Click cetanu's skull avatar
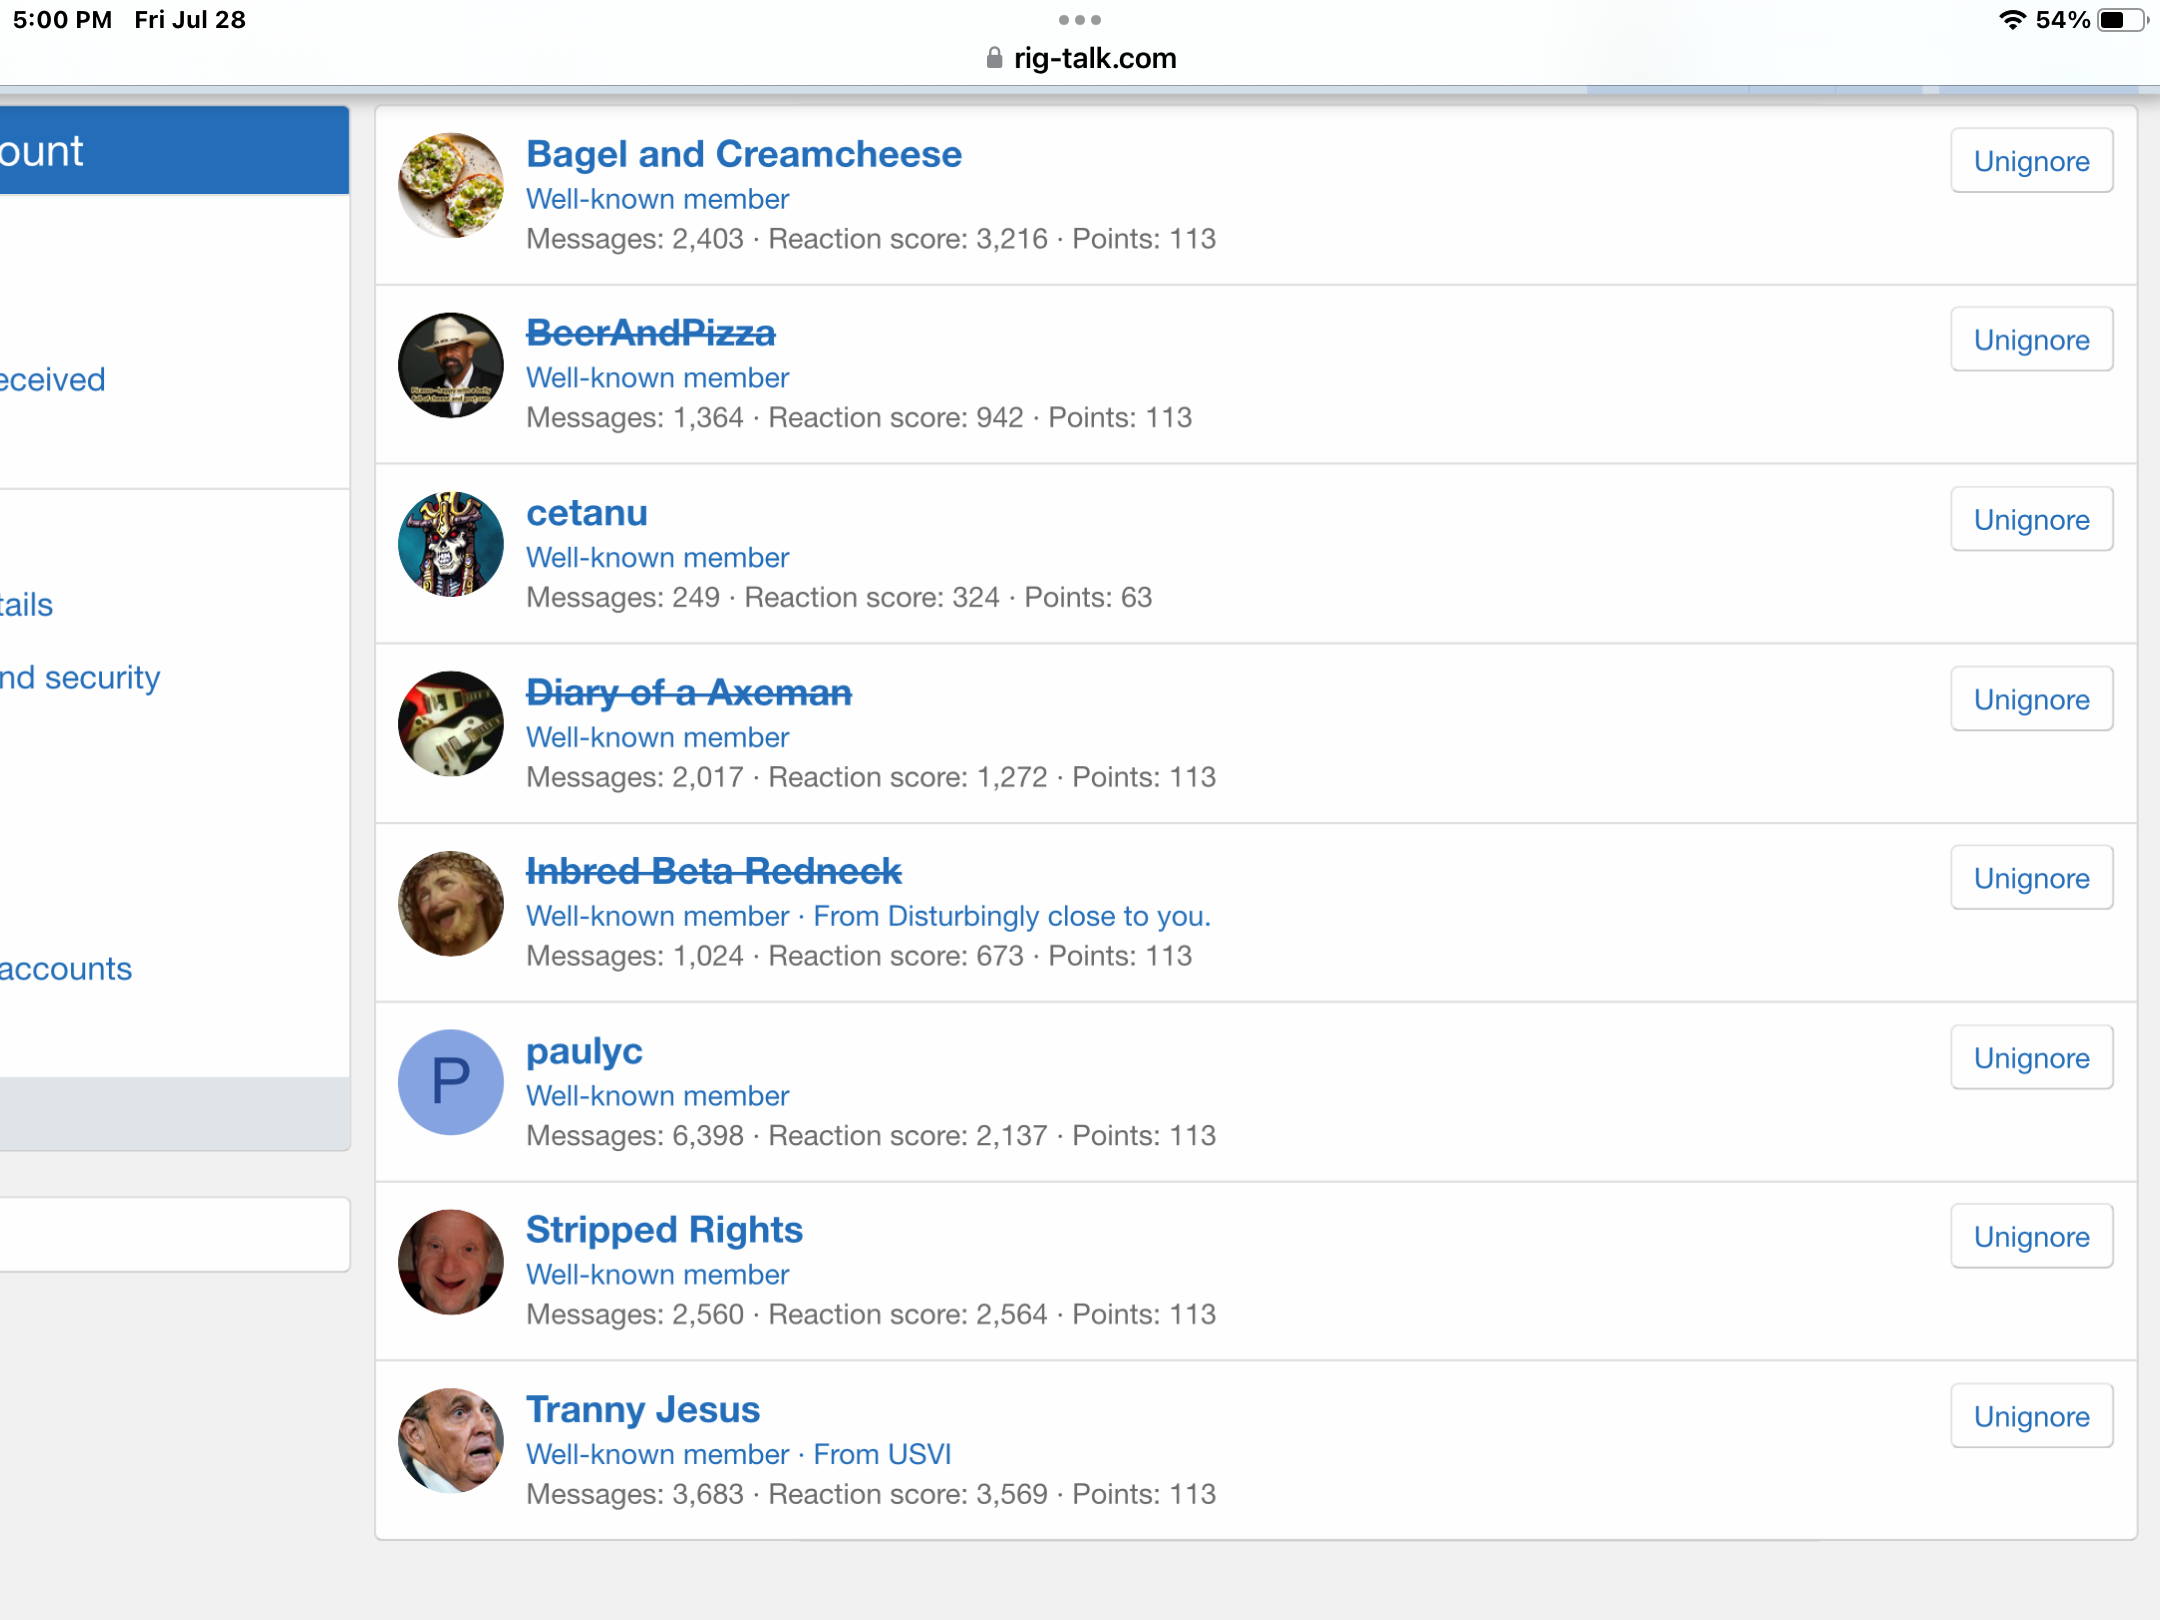 450,544
